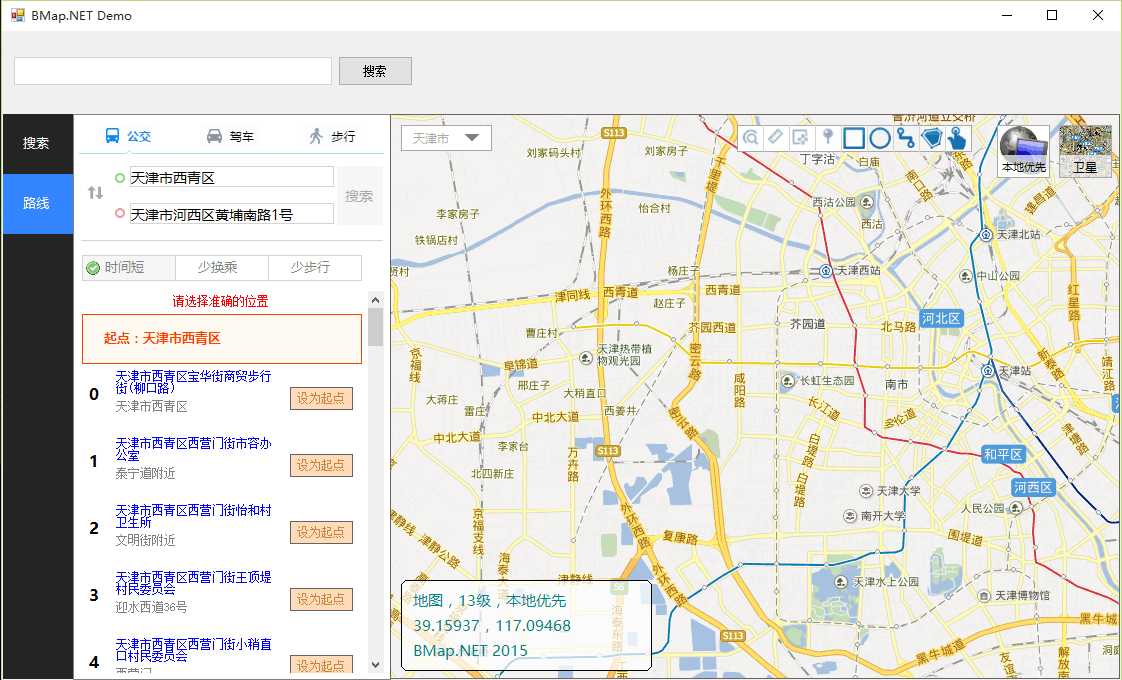
Task: Click the BMap.NET Demo app icon in title bar
Action: pos(17,15)
